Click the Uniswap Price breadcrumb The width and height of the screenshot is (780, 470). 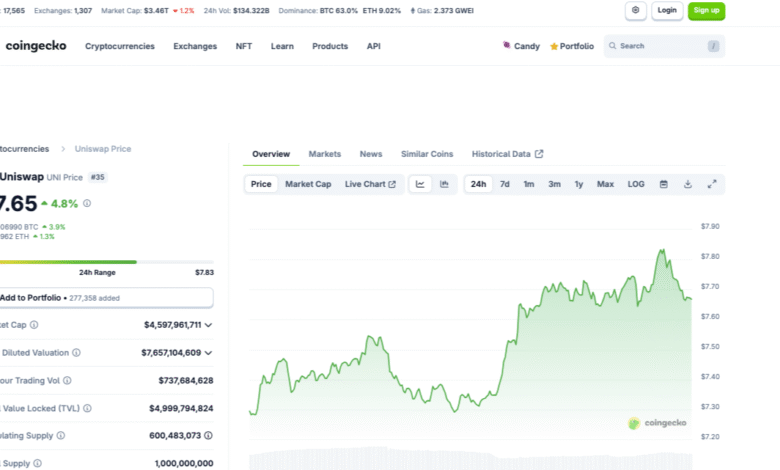click(103, 149)
